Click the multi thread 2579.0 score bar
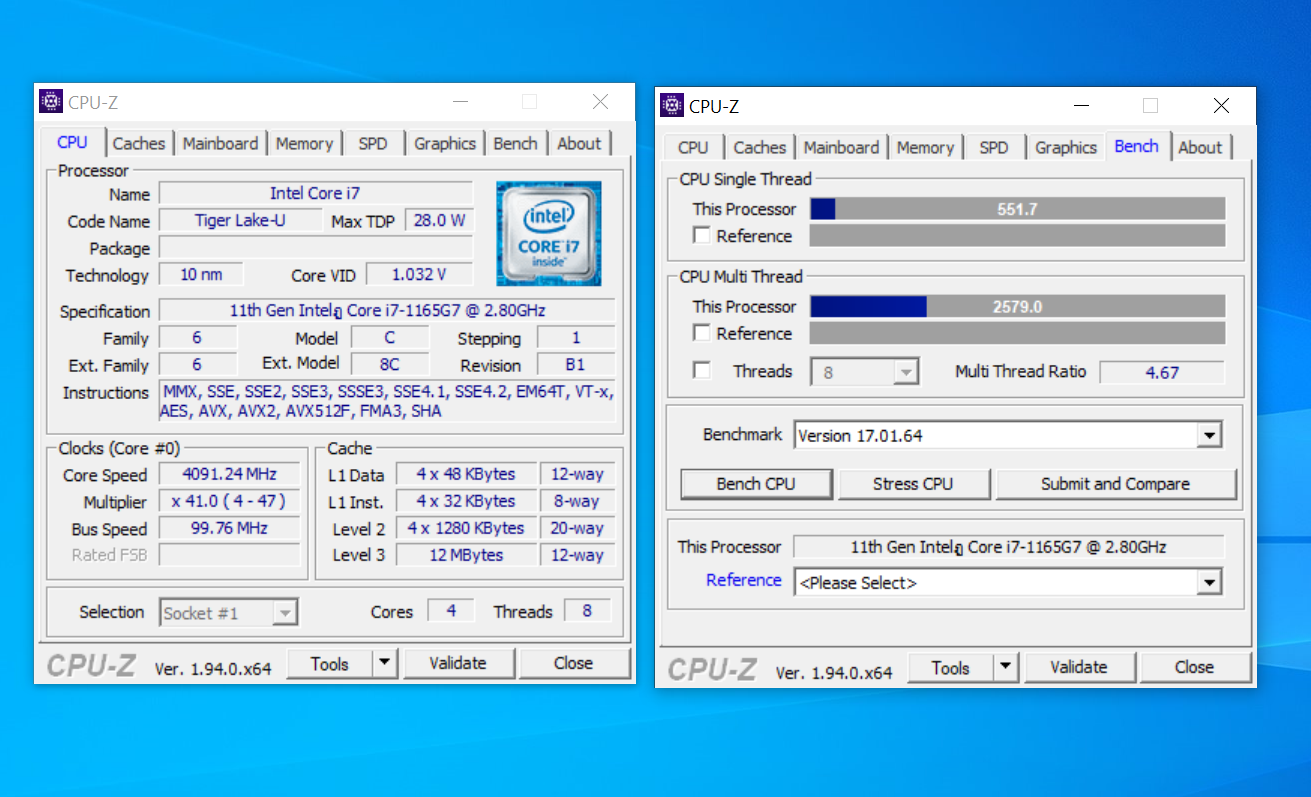1311x797 pixels. coord(1017,307)
